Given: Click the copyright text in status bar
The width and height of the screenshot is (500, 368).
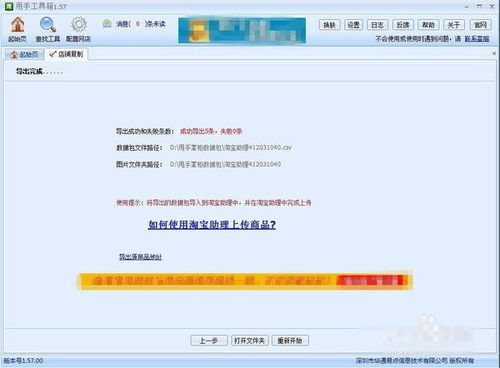Looking at the screenshot, I should pyautogui.click(x=414, y=361).
